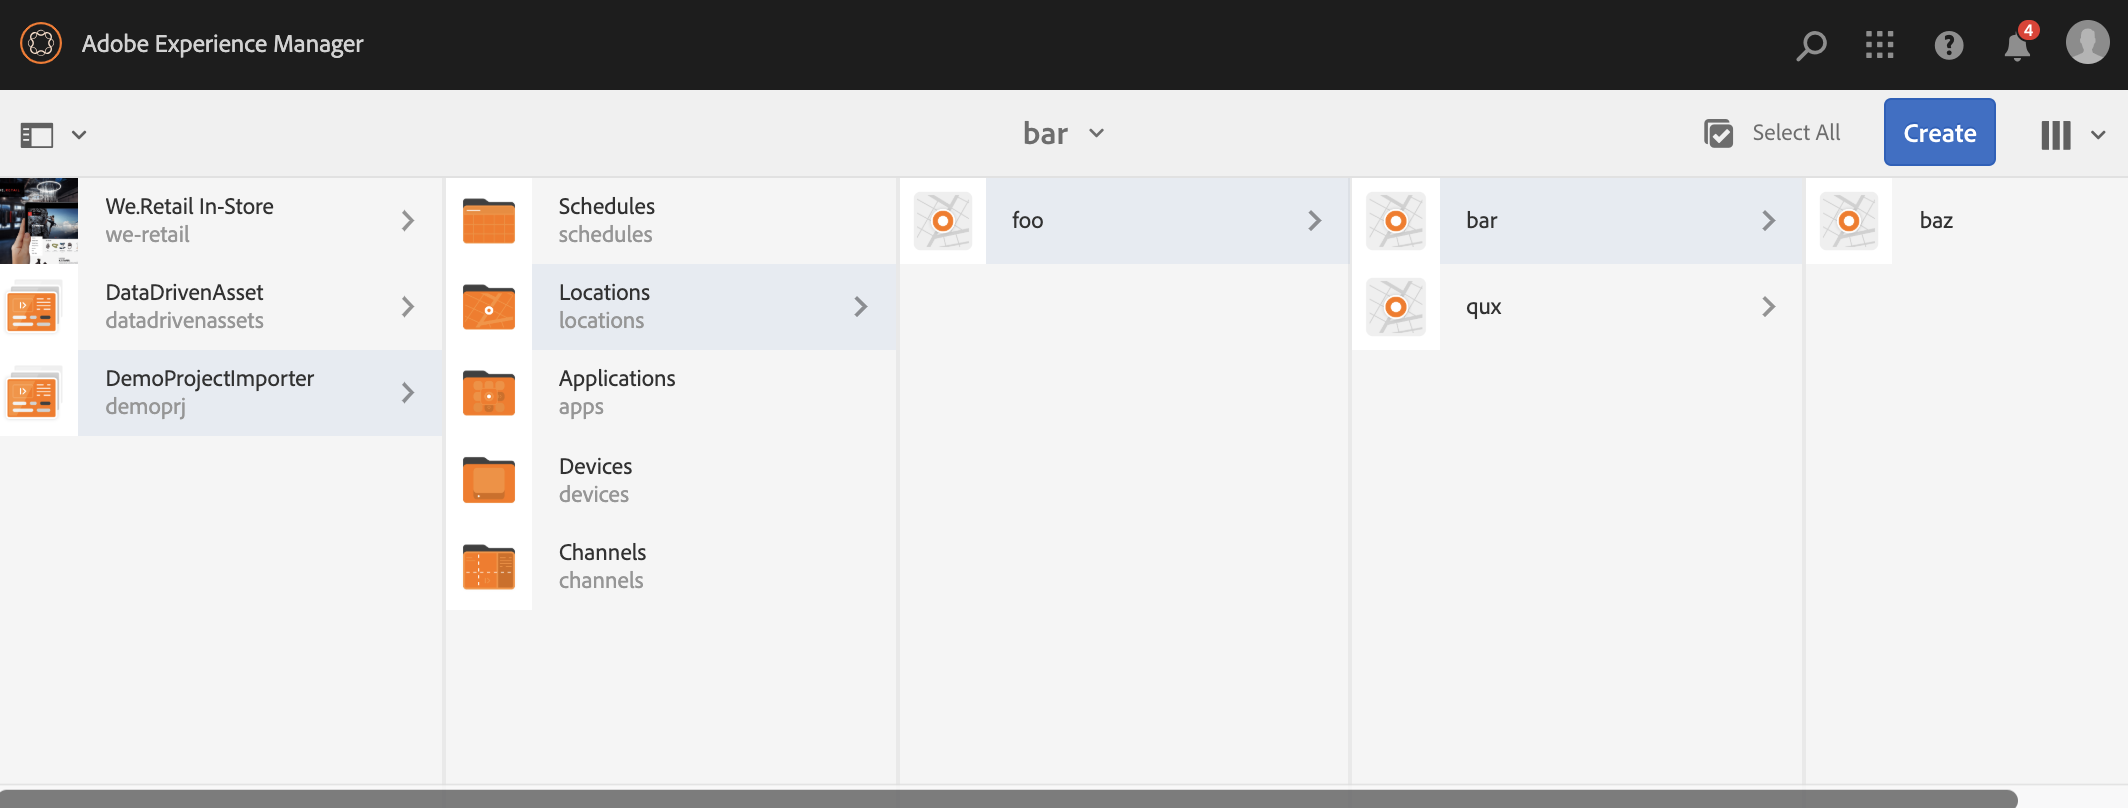Screen dimensions: 2128x808
Task: Click the horizontal scrollbar at the bottom
Action: coord(1009,799)
